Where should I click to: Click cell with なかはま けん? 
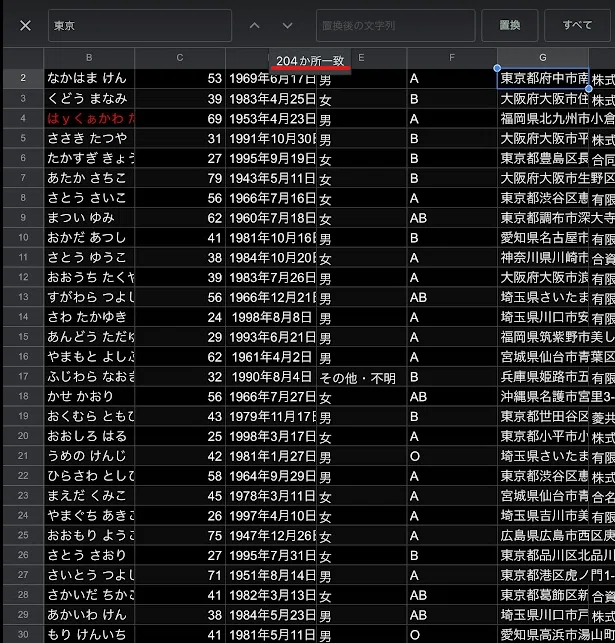89,78
